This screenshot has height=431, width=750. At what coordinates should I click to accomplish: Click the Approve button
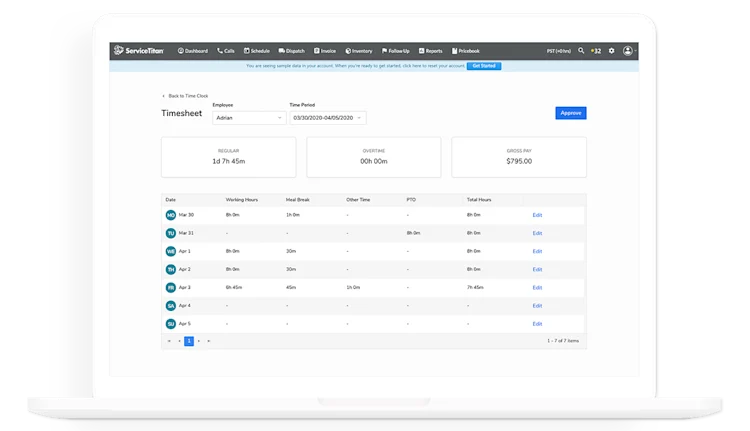click(571, 113)
